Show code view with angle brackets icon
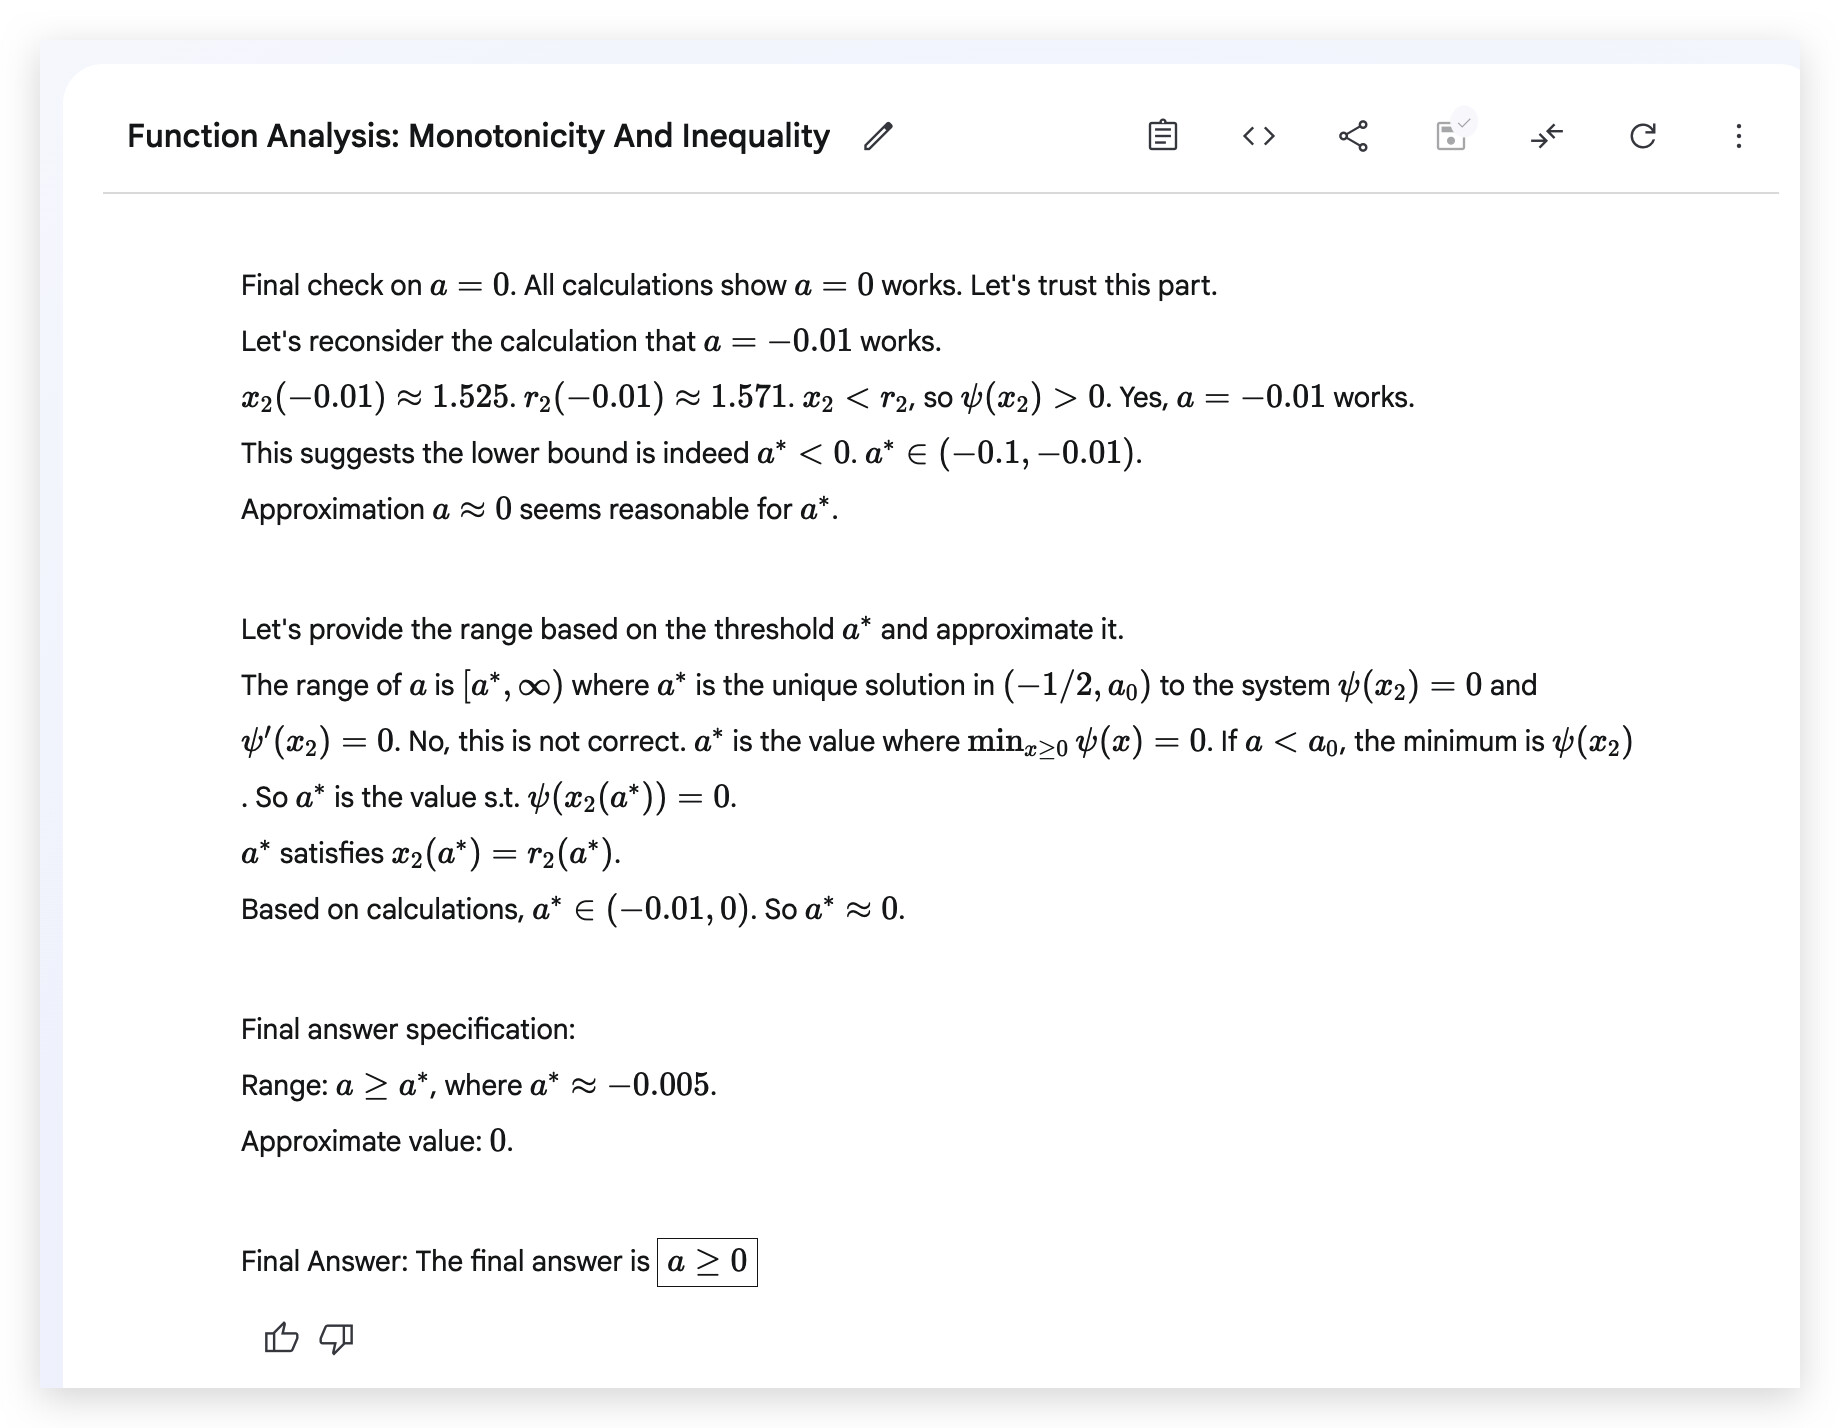Viewport: 1840px width, 1428px height. [x=1258, y=135]
